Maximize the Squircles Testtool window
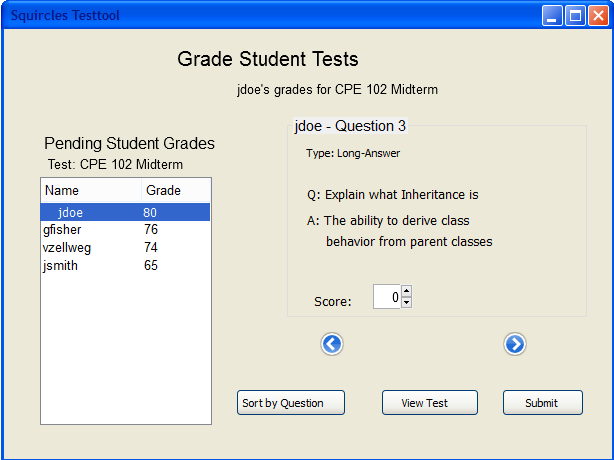This screenshot has width=614, height=460. (x=576, y=15)
